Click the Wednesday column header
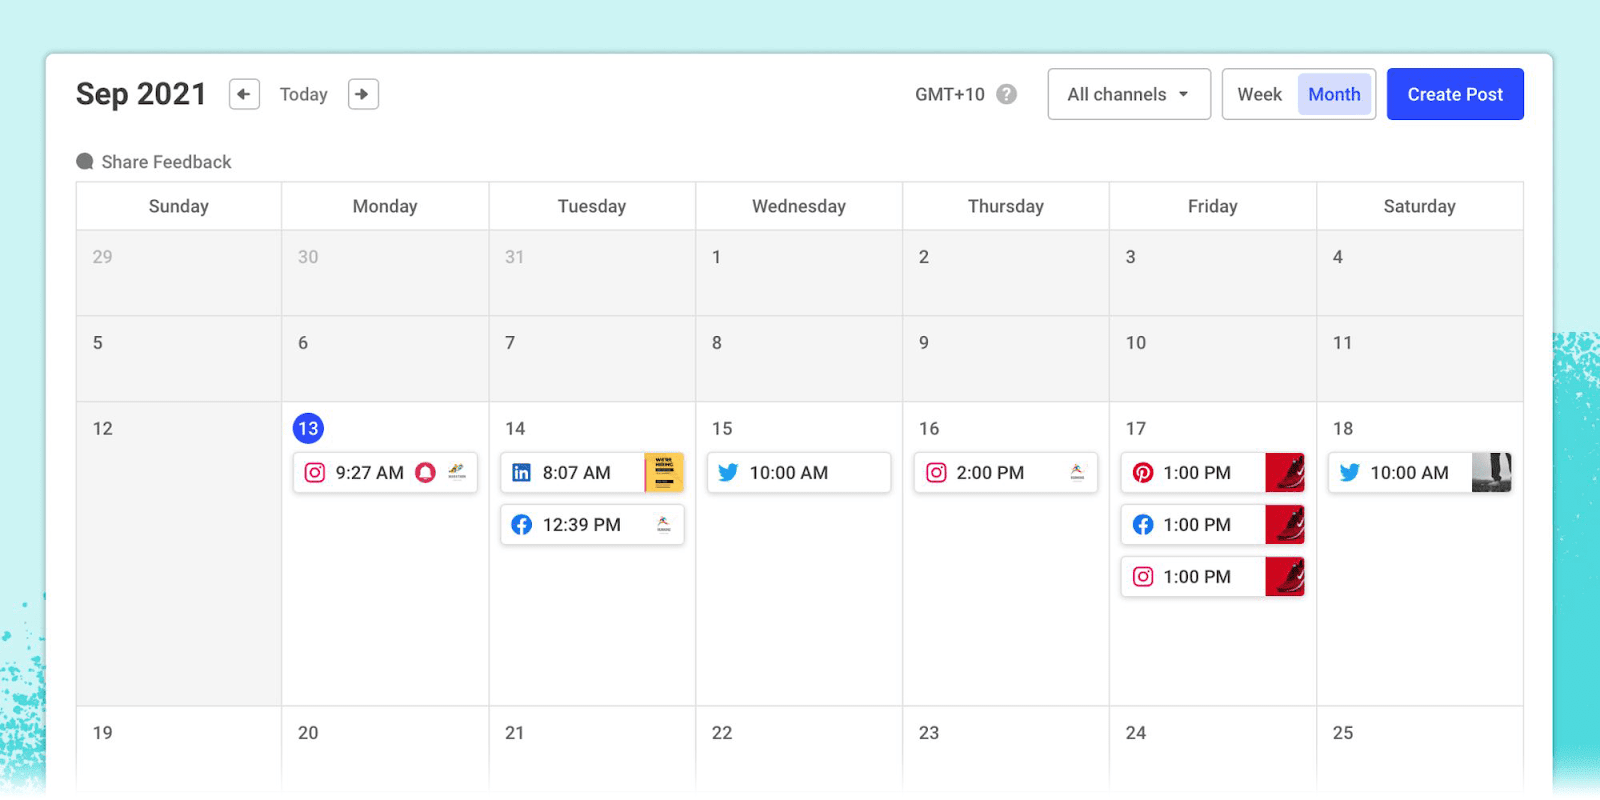This screenshot has height=800, width=1600. (799, 206)
